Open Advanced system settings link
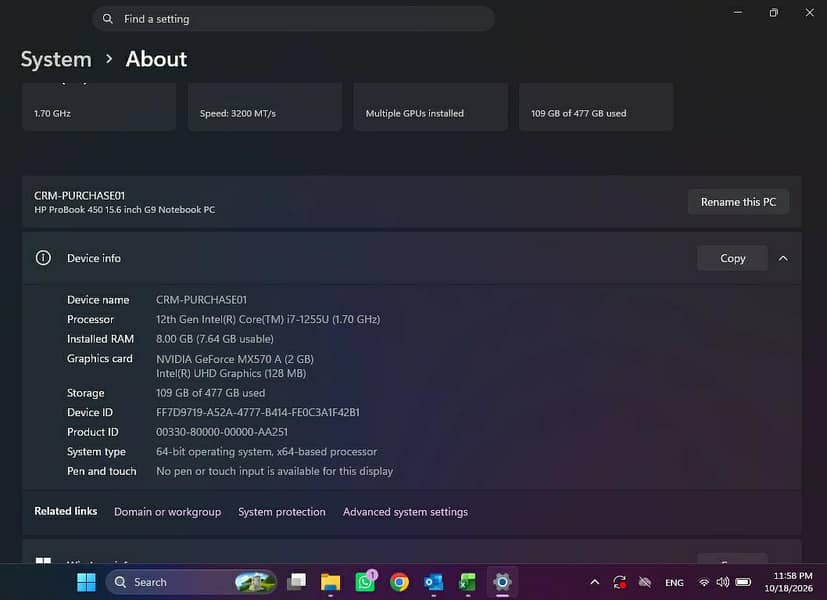 coord(405,512)
